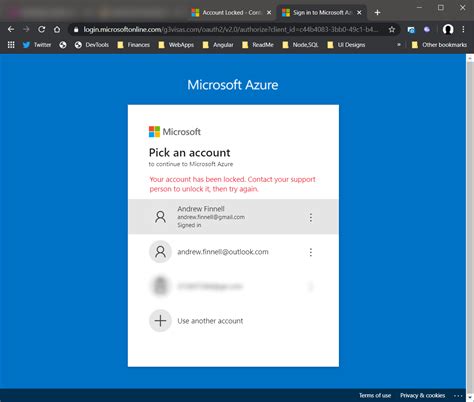Minimize the browser window
Image resolution: width=474 pixels, height=402 pixels.
click(x=419, y=7)
